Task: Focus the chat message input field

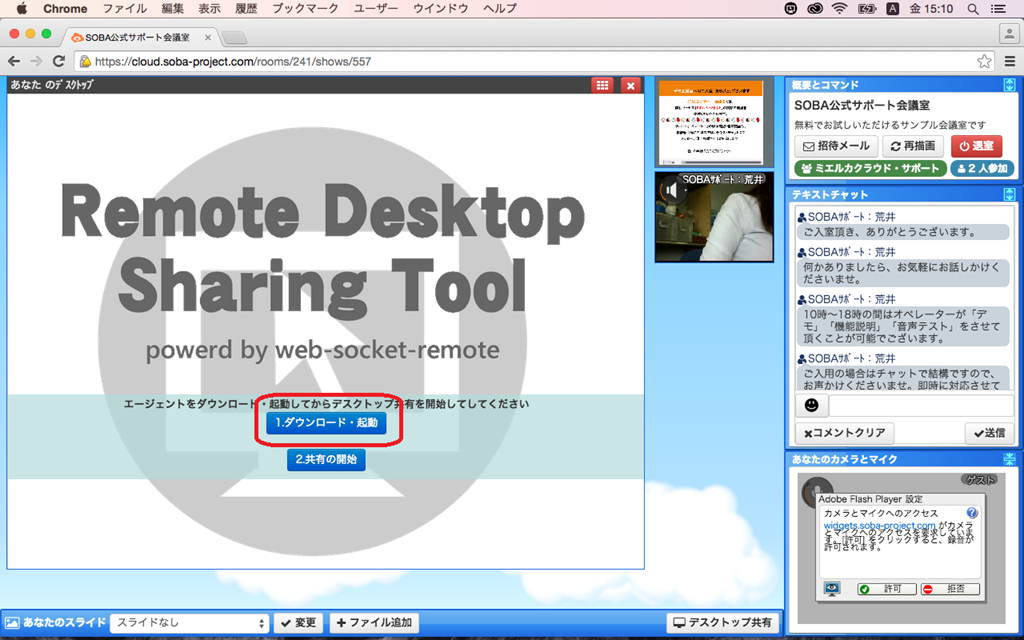Action: (x=921, y=406)
